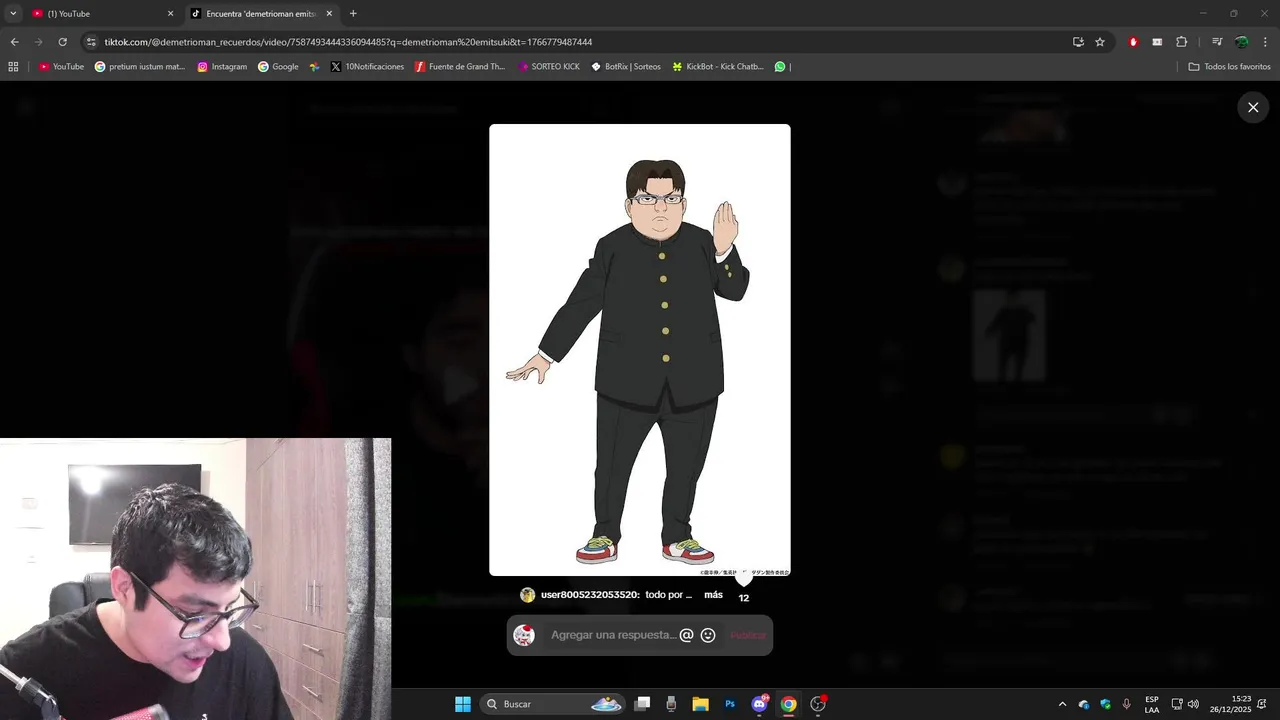Click the microphone tray icon

1127,704
